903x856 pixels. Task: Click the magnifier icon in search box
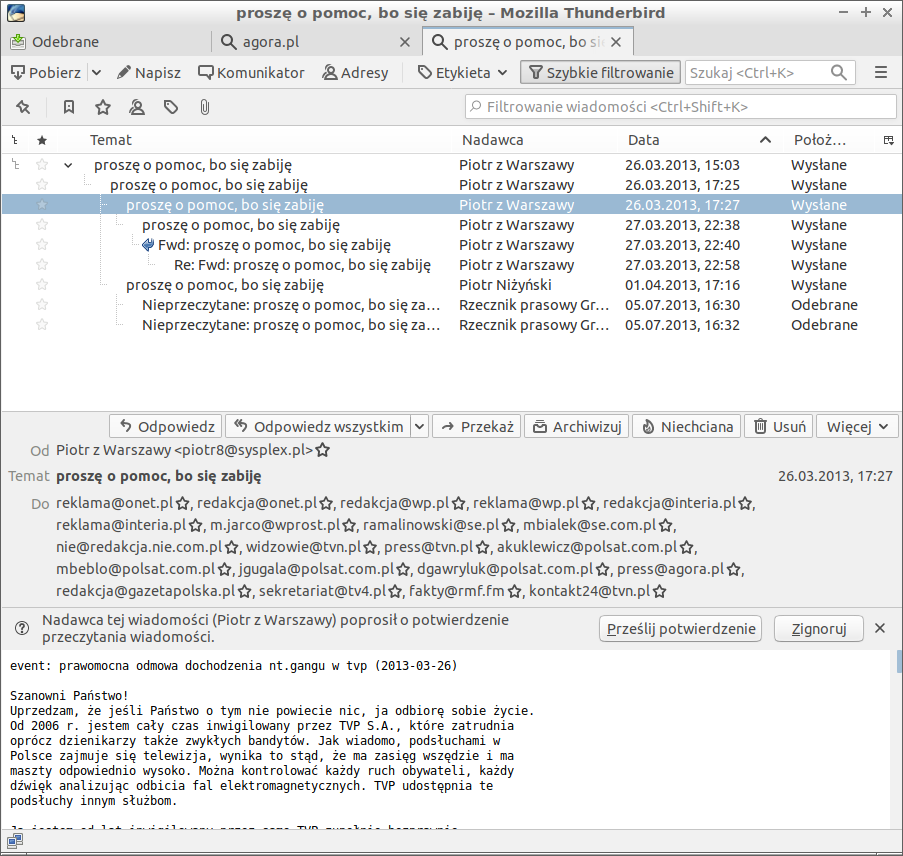(838, 73)
